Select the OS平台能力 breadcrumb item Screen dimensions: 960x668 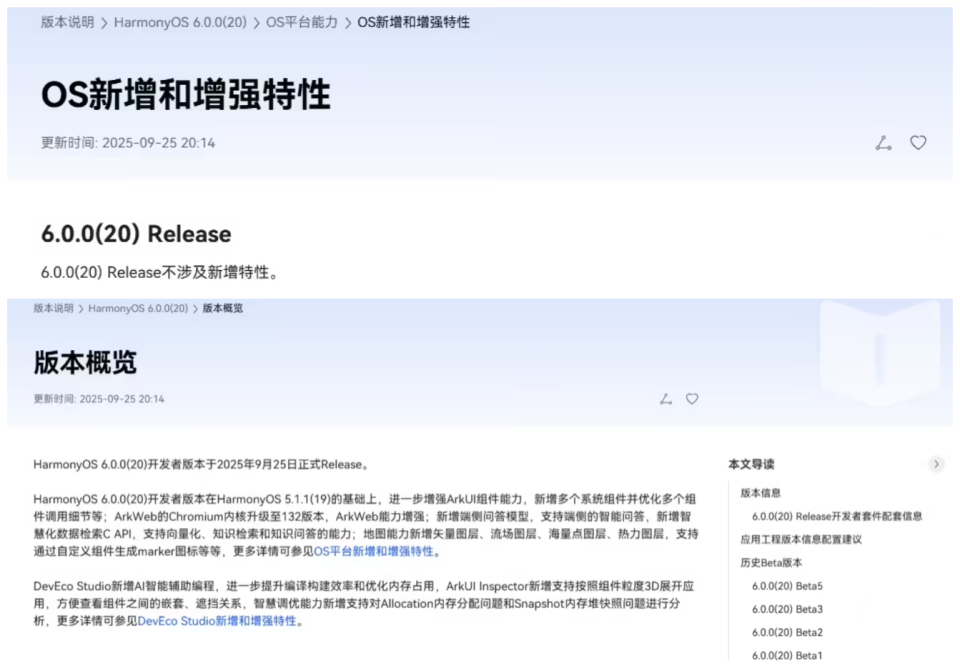(301, 22)
